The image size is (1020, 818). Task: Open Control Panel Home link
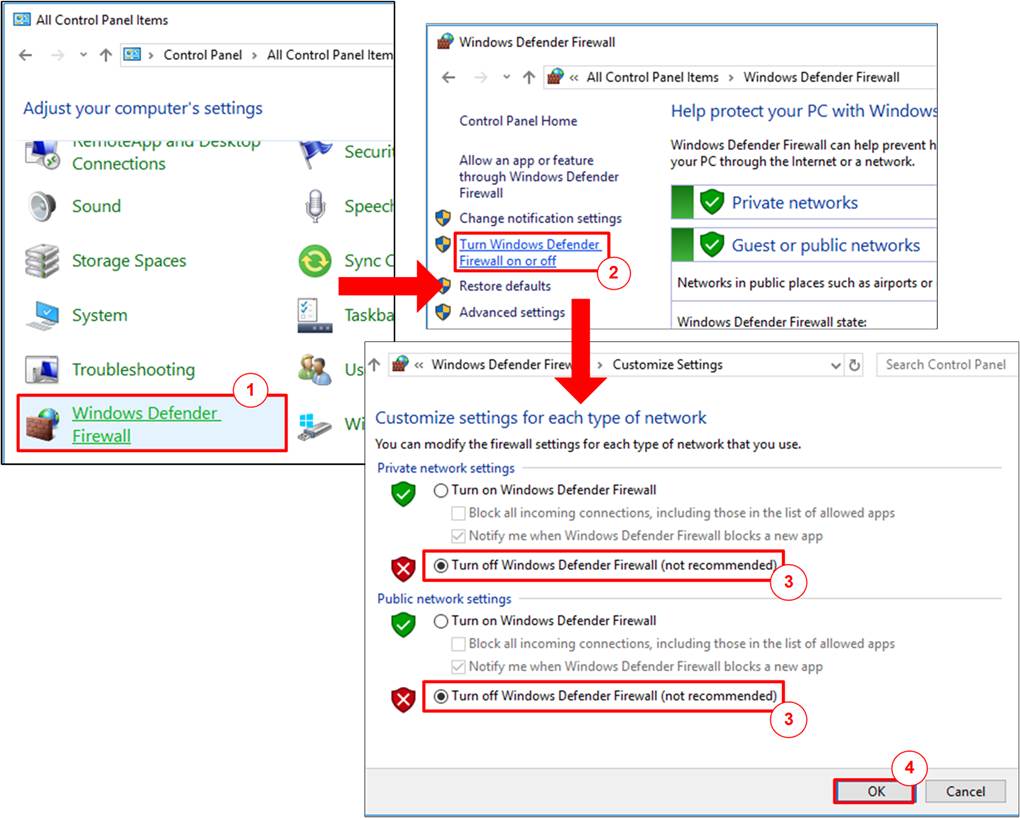(518, 121)
